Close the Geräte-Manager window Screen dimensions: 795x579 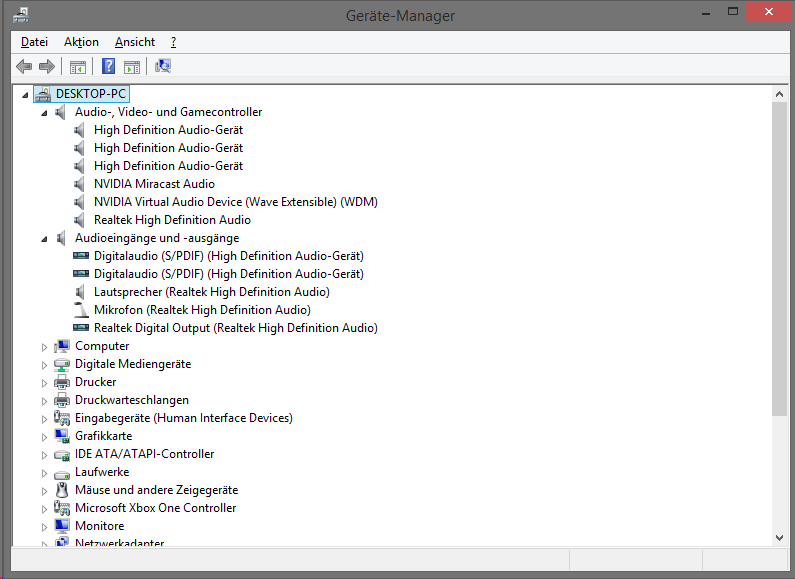point(769,12)
